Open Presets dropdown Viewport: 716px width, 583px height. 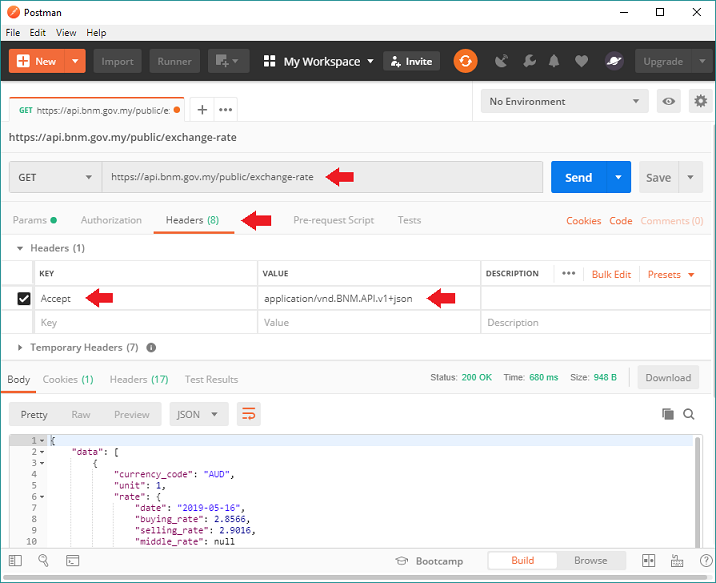[x=671, y=274]
